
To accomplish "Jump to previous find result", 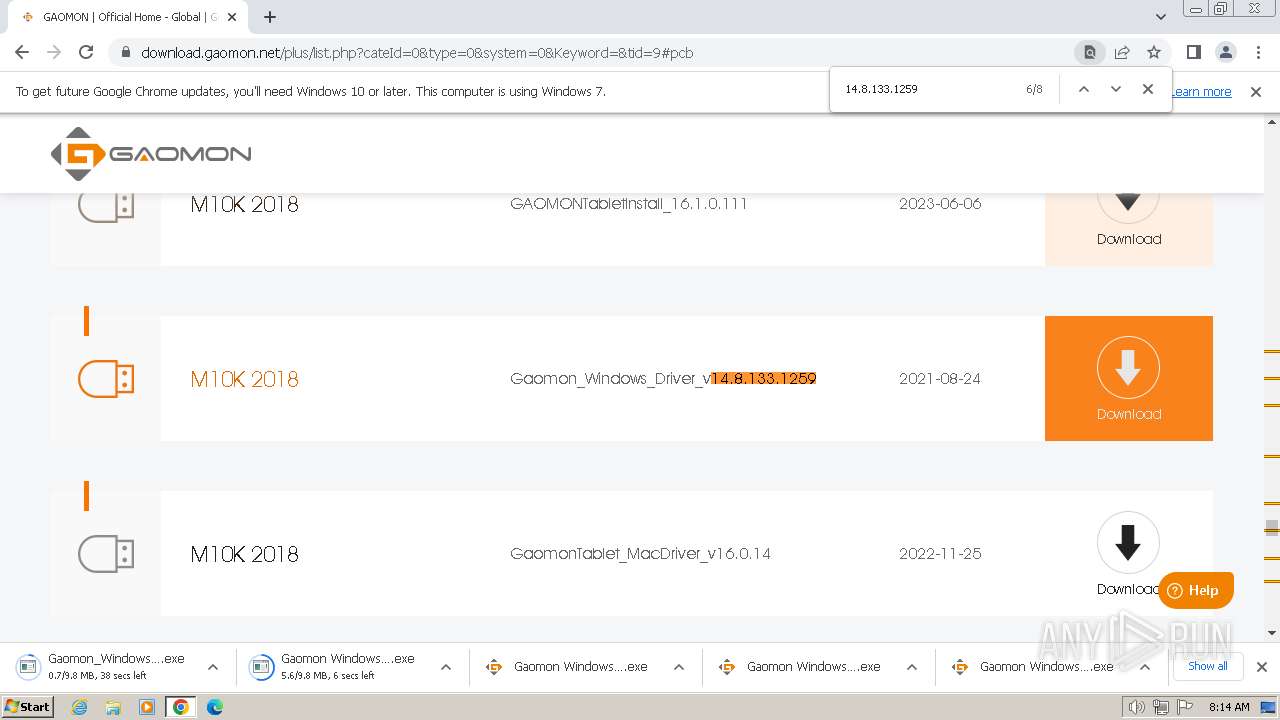I will coord(1083,89).
